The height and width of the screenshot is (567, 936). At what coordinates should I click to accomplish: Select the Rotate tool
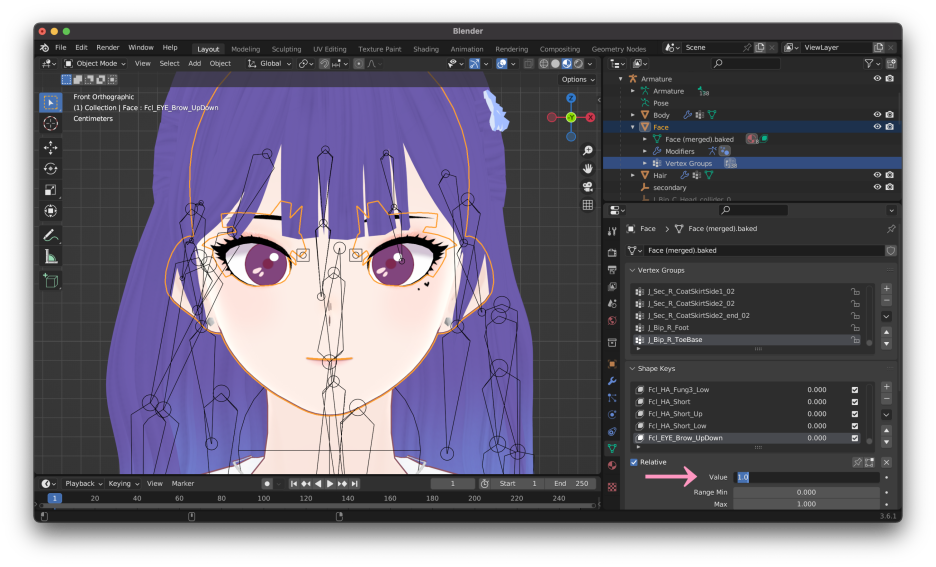pos(51,169)
